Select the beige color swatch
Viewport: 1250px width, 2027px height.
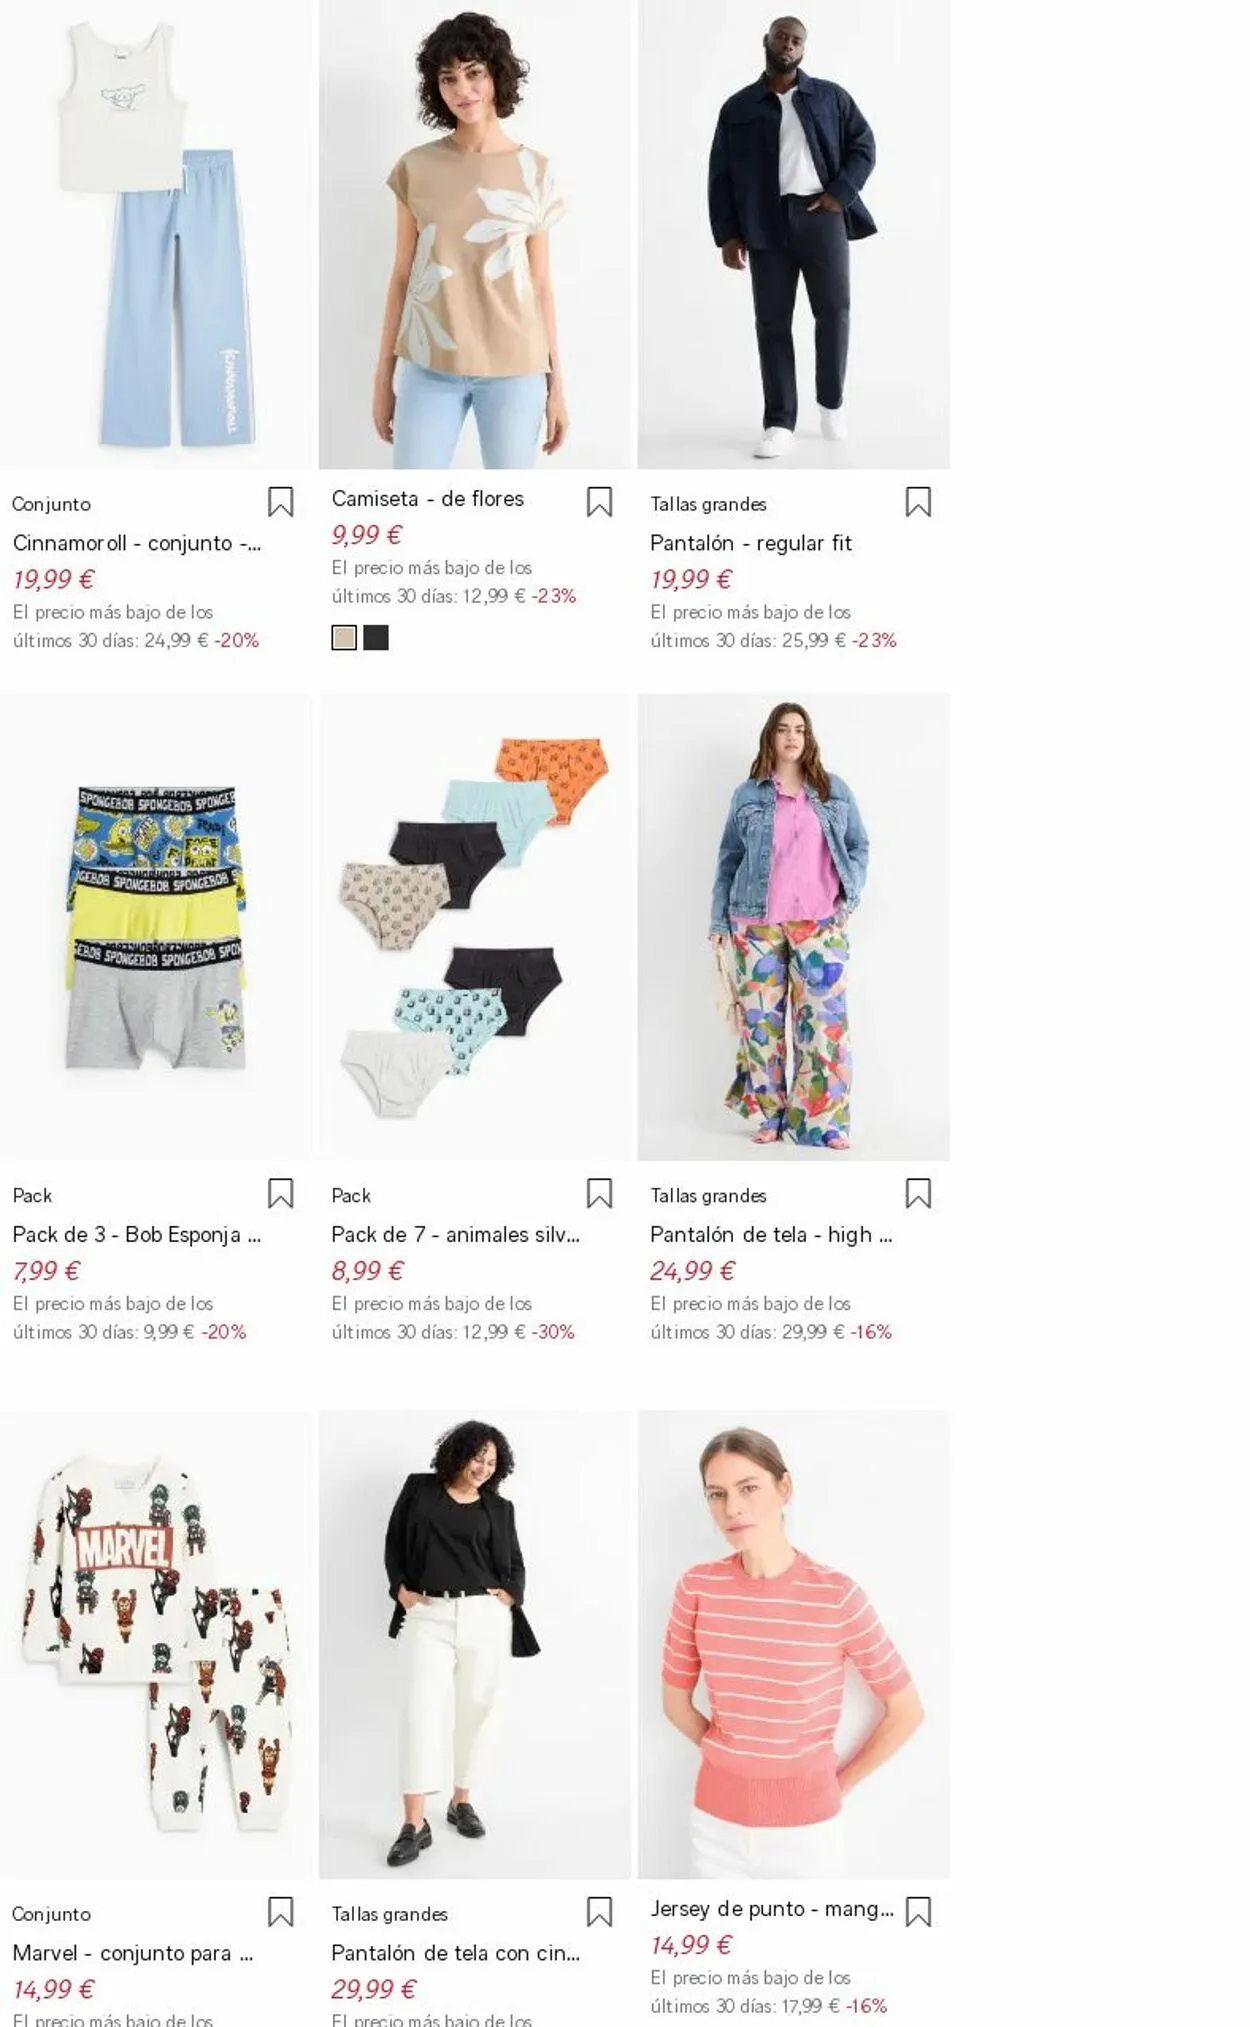[344, 638]
